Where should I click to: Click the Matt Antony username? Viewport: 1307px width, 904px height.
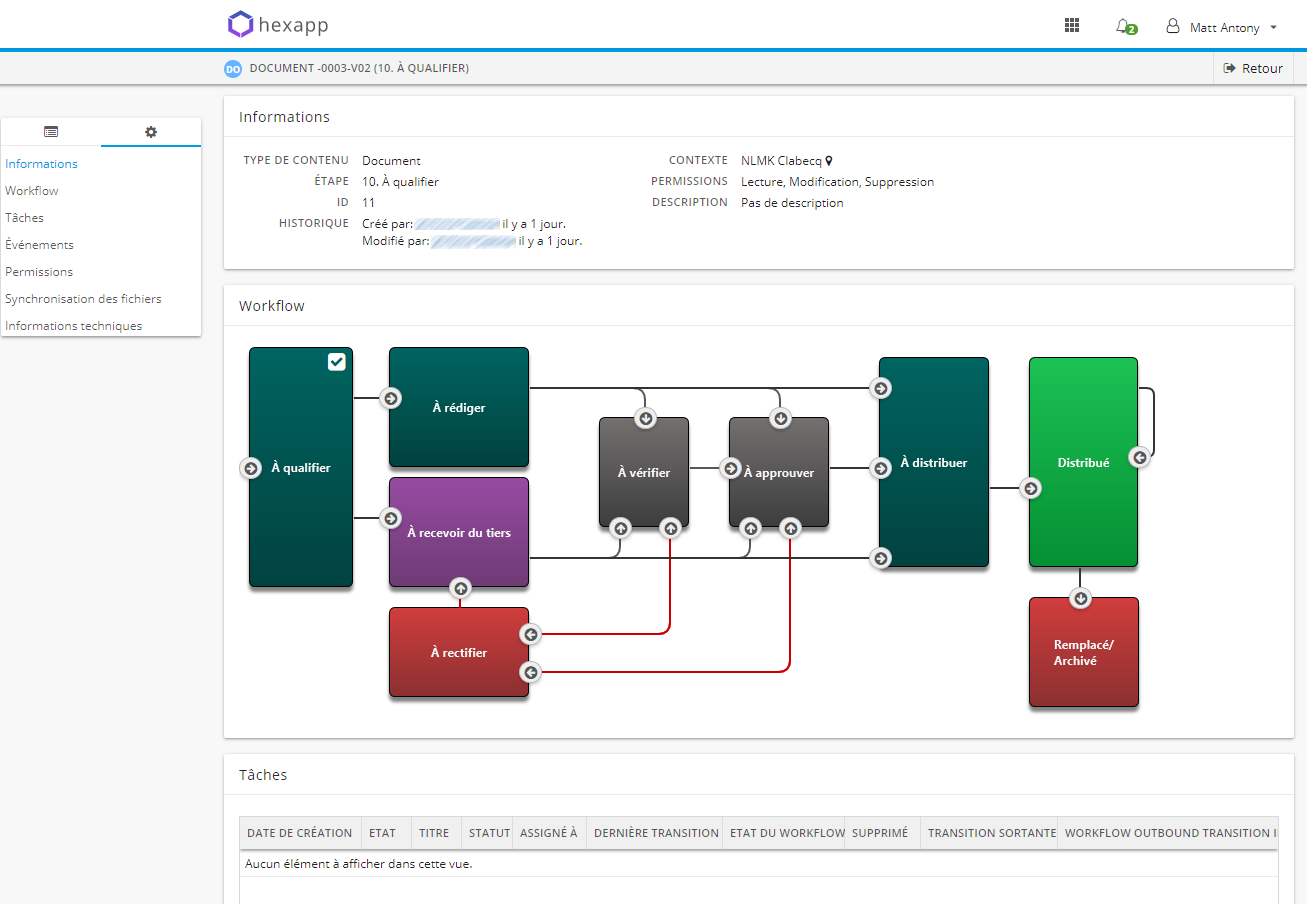point(1225,28)
